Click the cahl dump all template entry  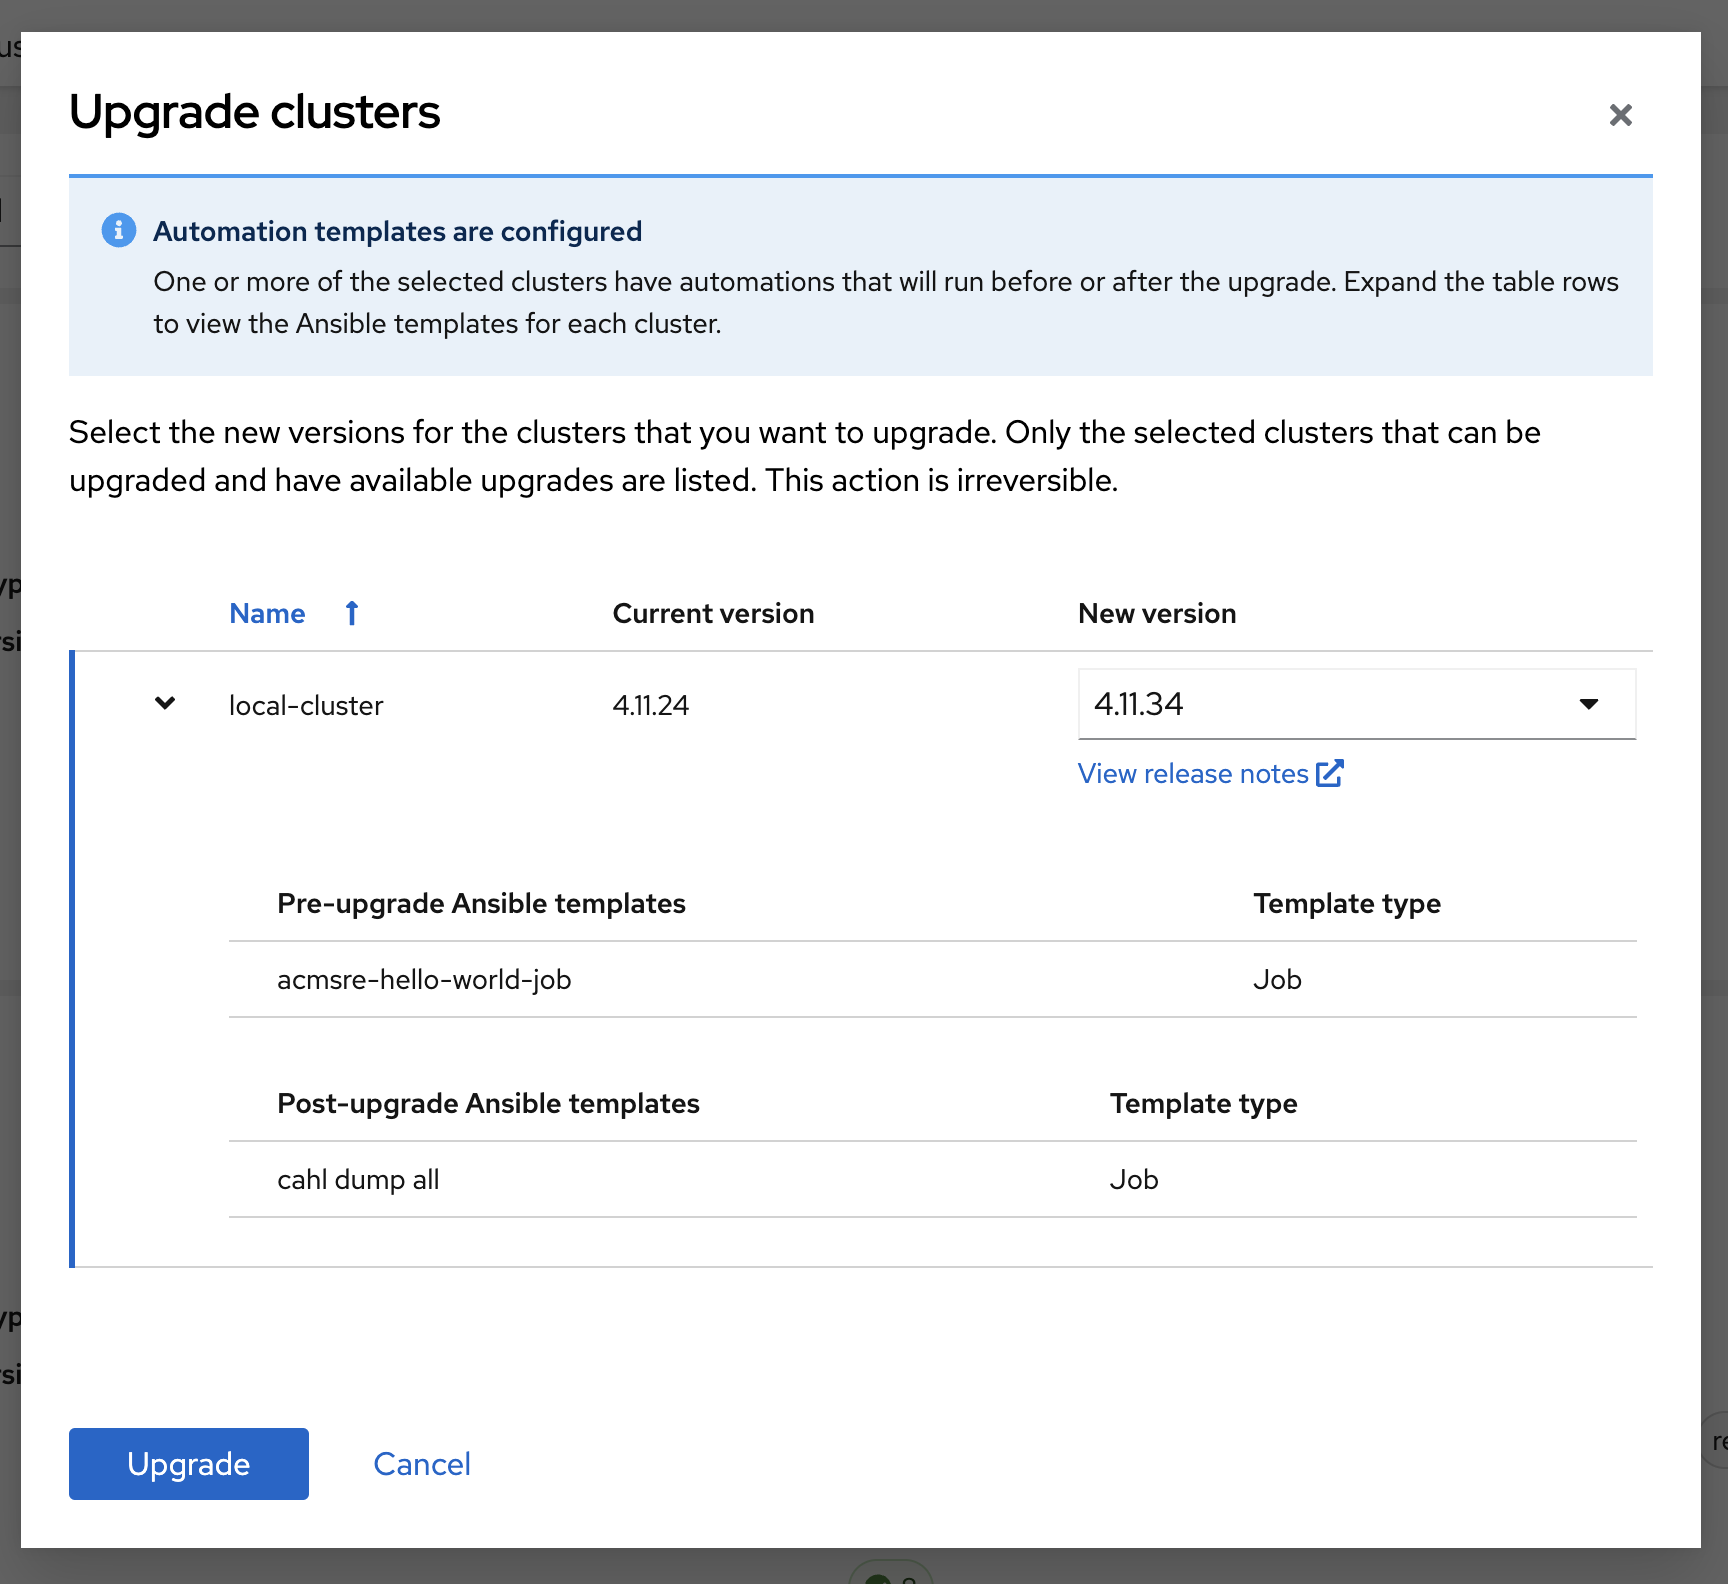(x=358, y=1180)
